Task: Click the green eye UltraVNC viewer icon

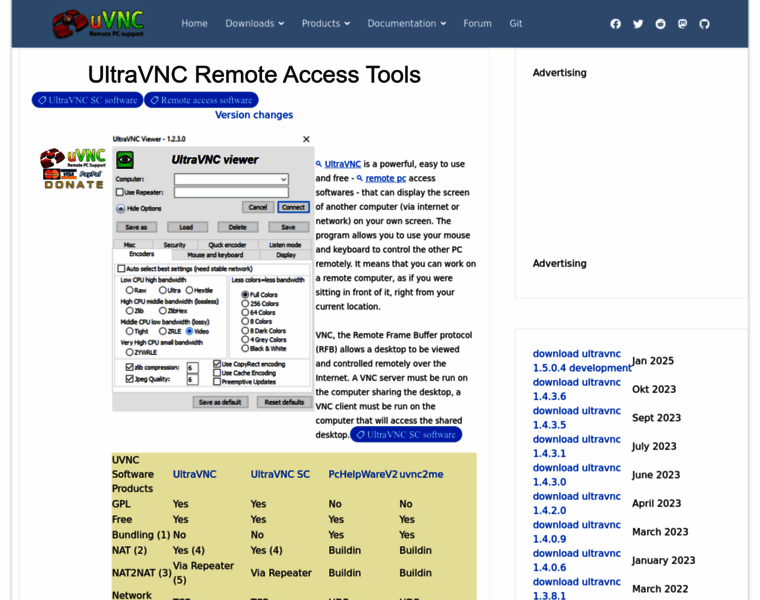Action: tap(125, 160)
